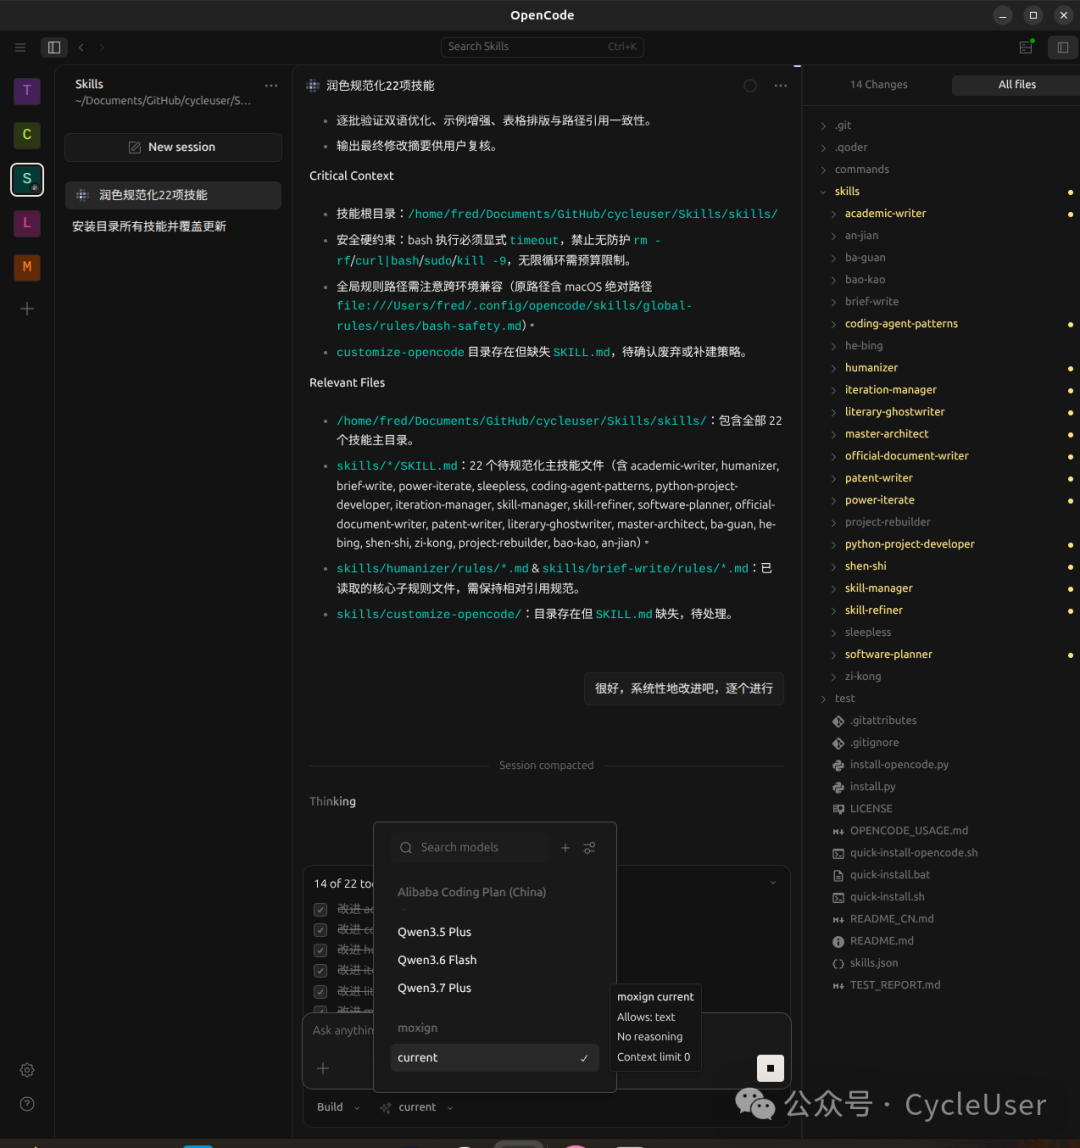Image resolution: width=1080 pixels, height=1148 pixels.
Task: Focus the Search models field
Action: click(x=469, y=848)
